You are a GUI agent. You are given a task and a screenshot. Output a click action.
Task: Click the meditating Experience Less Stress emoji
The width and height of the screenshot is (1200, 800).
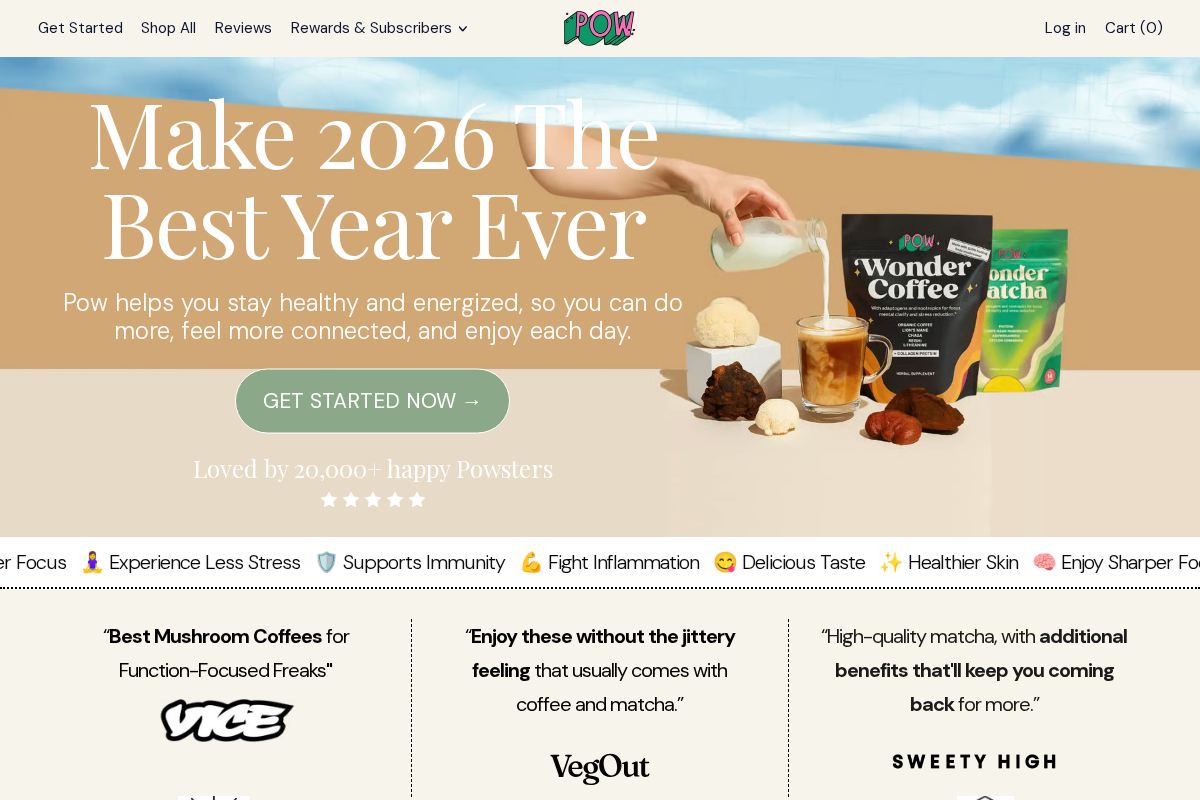[92, 563]
